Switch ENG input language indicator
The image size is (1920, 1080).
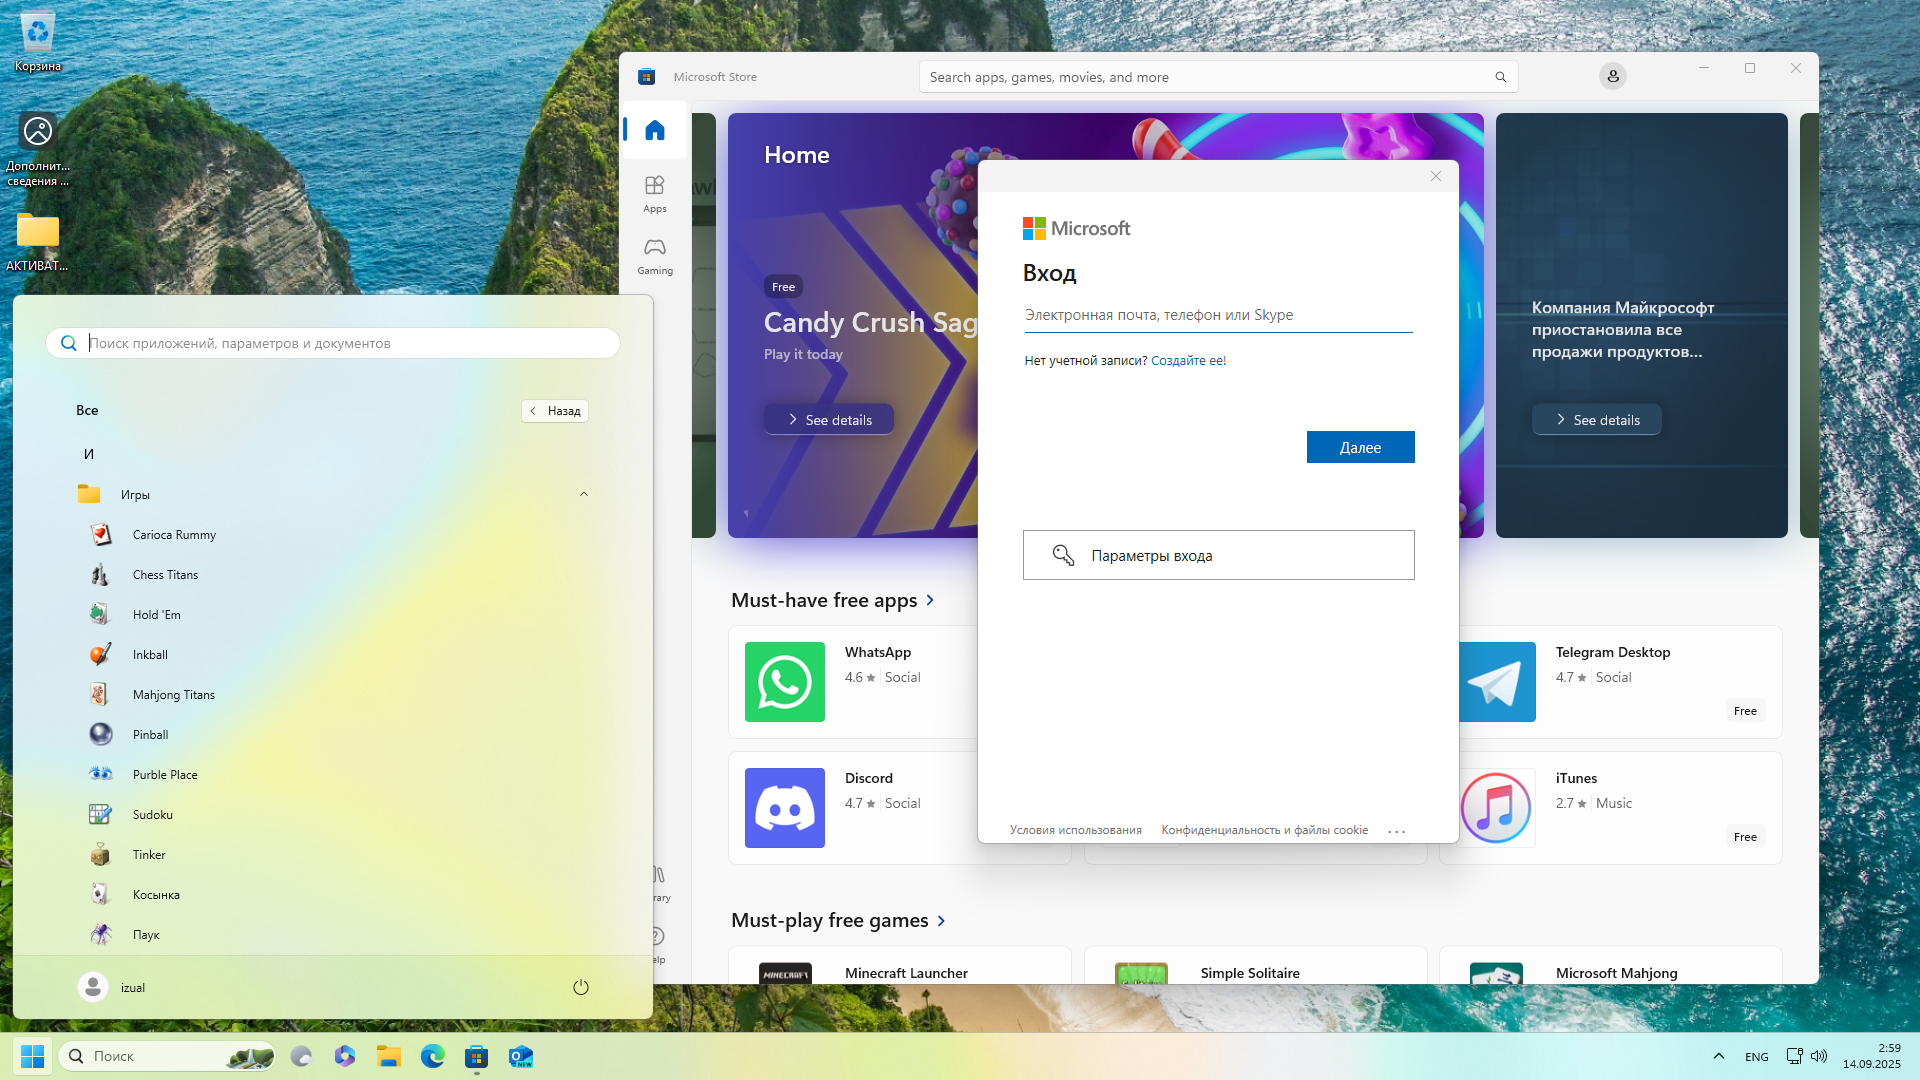coord(1757,1057)
